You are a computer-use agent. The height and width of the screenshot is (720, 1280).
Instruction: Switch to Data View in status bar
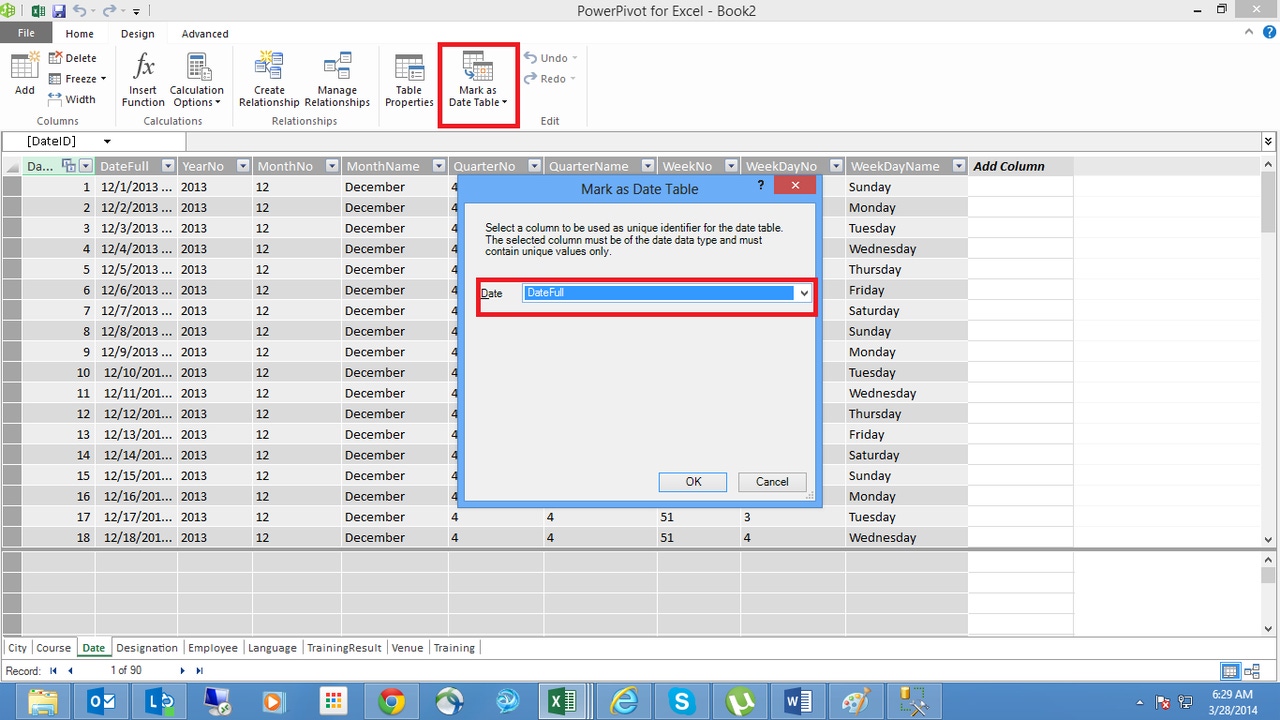pyautogui.click(x=1230, y=670)
